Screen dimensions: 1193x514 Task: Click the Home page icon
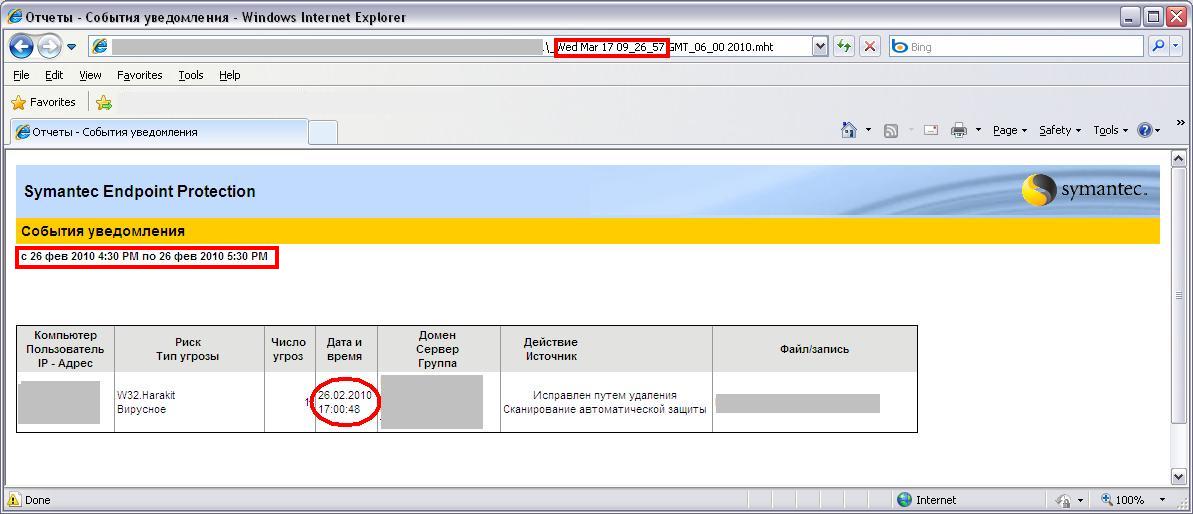click(x=849, y=130)
